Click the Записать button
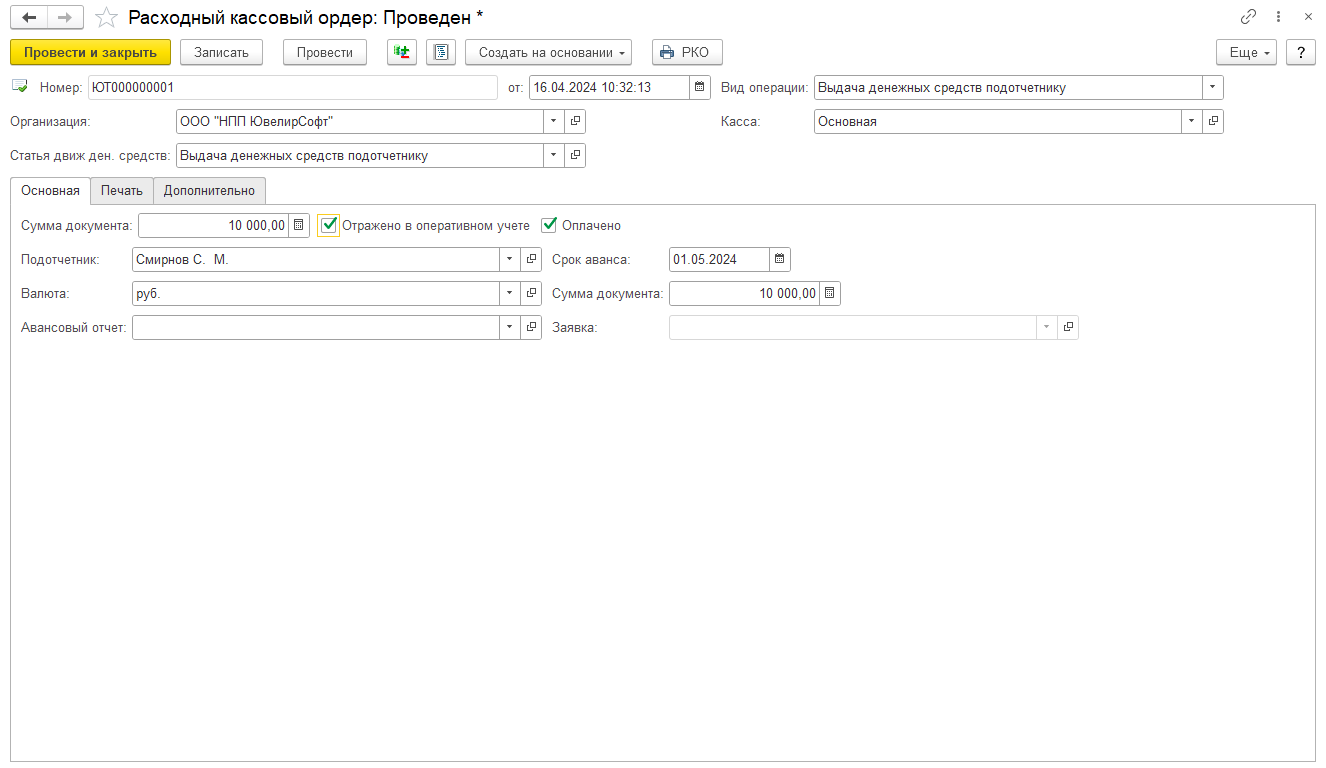The width and height of the screenshot is (1326, 768). click(x=221, y=52)
